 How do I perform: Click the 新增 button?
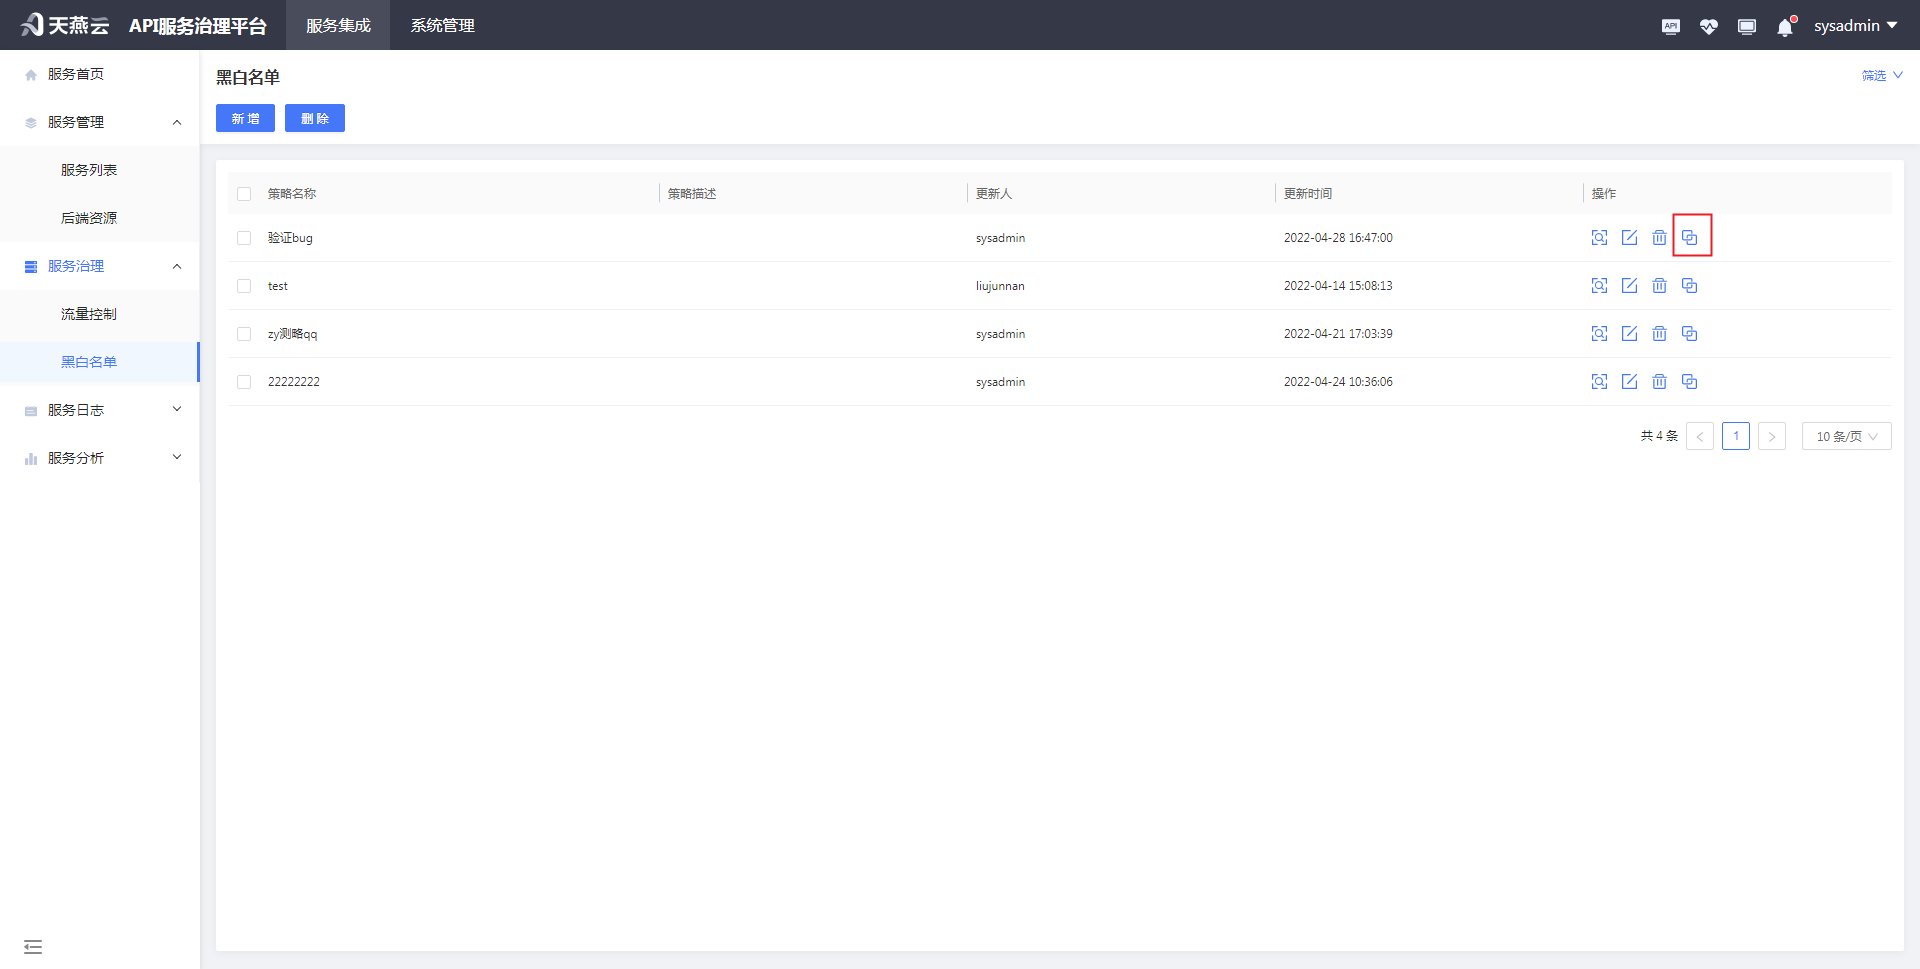[245, 118]
